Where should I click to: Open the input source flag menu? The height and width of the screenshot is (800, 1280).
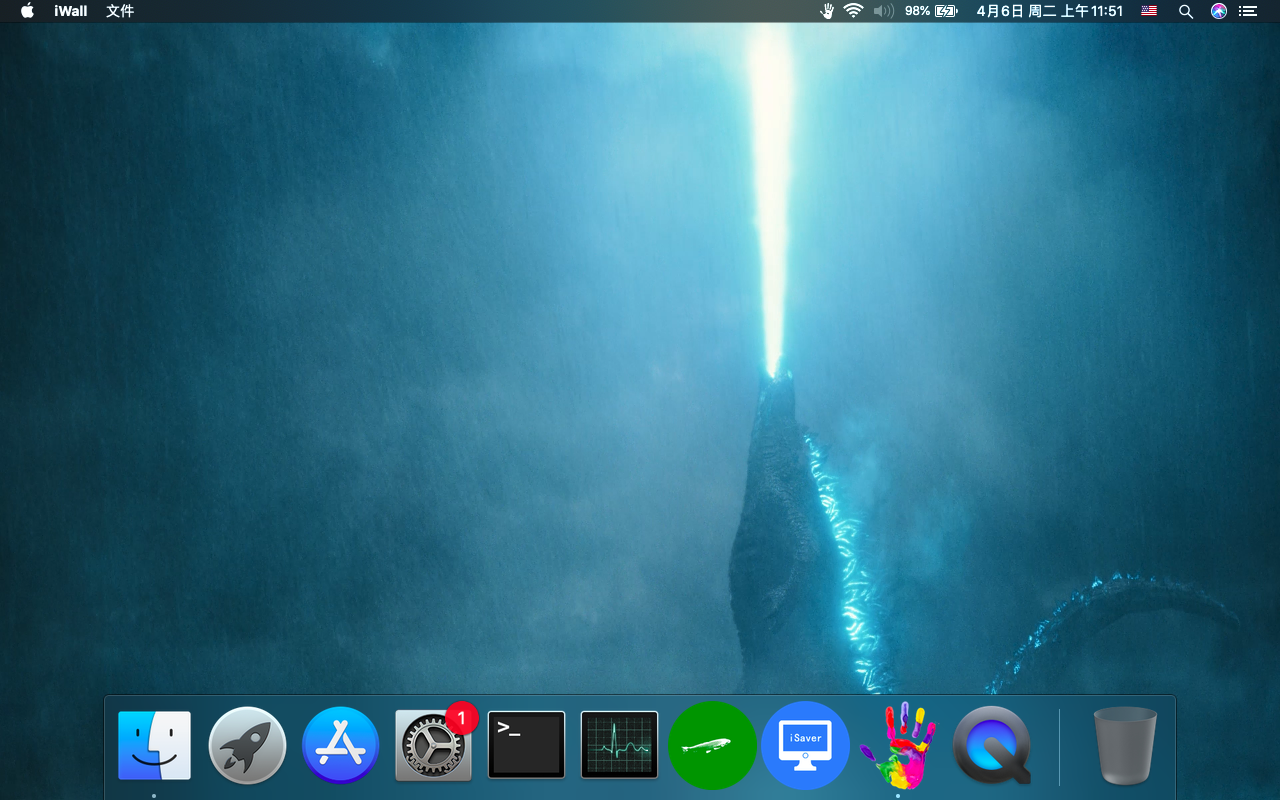pos(1149,11)
